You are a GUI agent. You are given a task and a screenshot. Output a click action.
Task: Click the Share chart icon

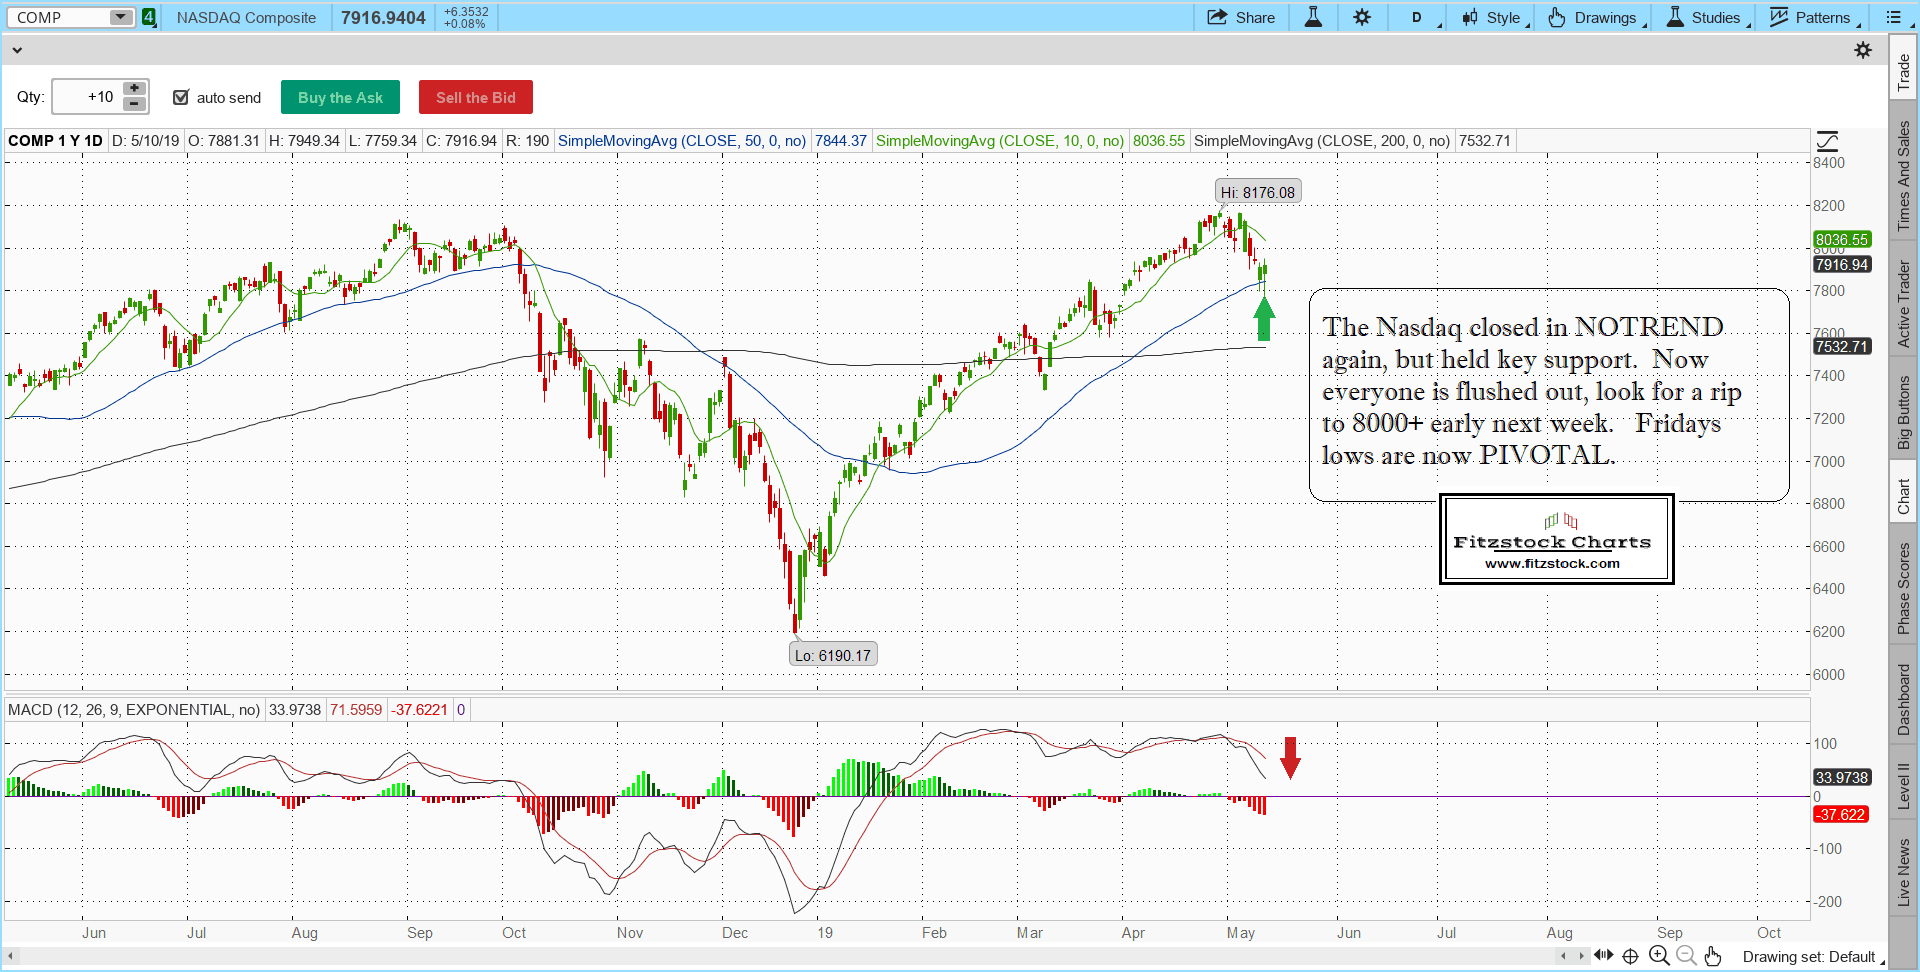pos(1217,17)
